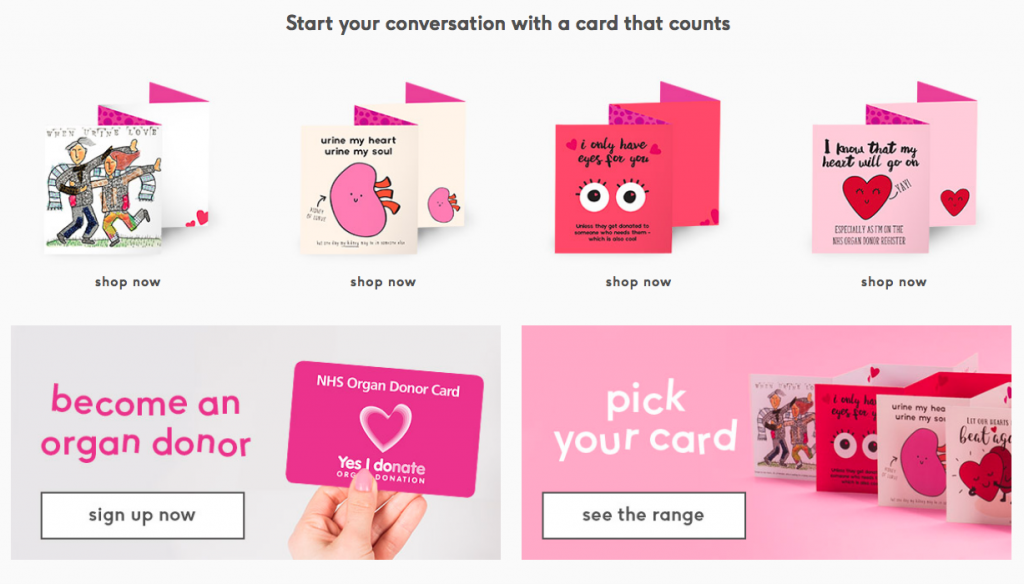Click the smiling red heart on the pink card
1024x584 pixels.
click(x=867, y=197)
